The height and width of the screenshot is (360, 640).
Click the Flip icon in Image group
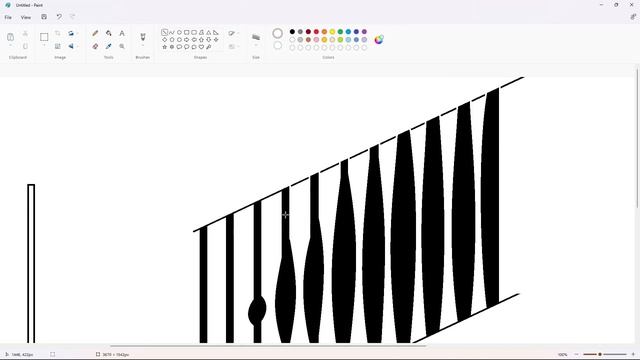click(71, 47)
